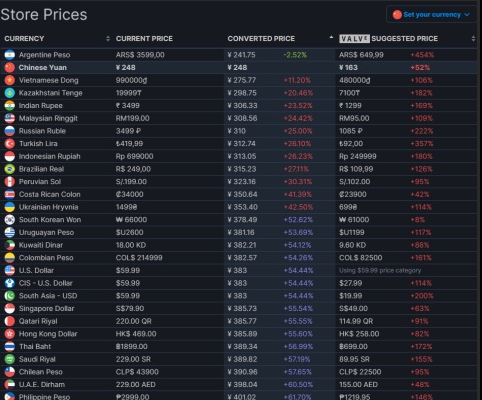Click the -2.52% converted difference
This screenshot has width=482, height=400.
pyautogui.click(x=295, y=55)
